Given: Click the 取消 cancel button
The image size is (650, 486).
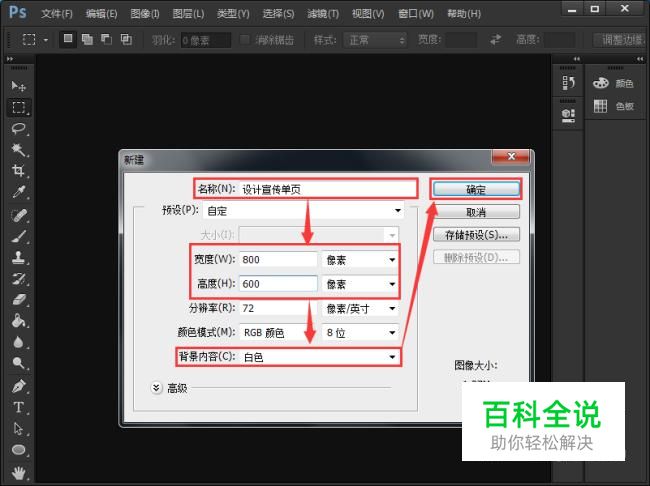Looking at the screenshot, I should (476, 212).
